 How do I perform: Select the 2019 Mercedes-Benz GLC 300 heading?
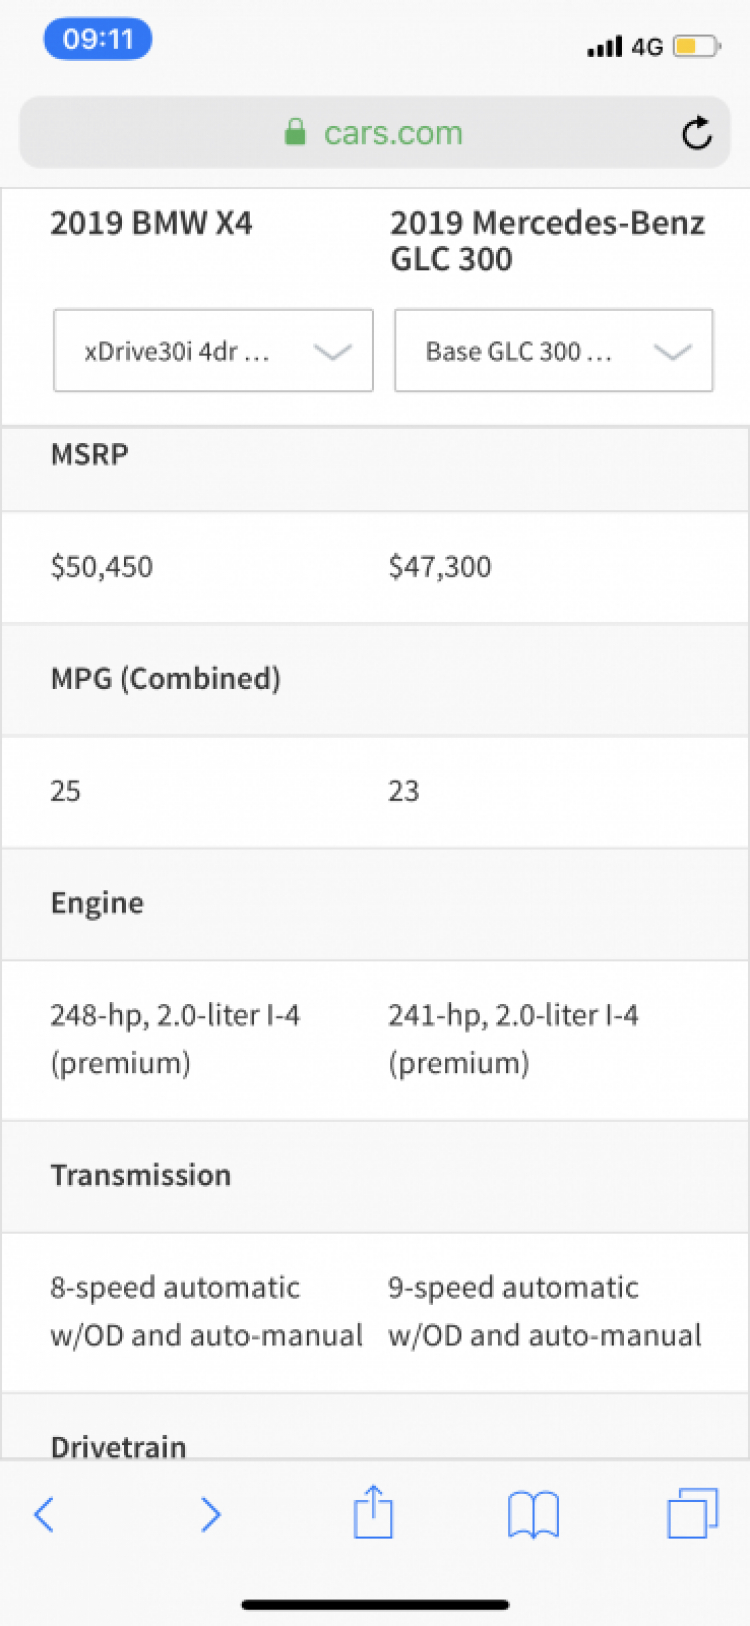coord(547,241)
